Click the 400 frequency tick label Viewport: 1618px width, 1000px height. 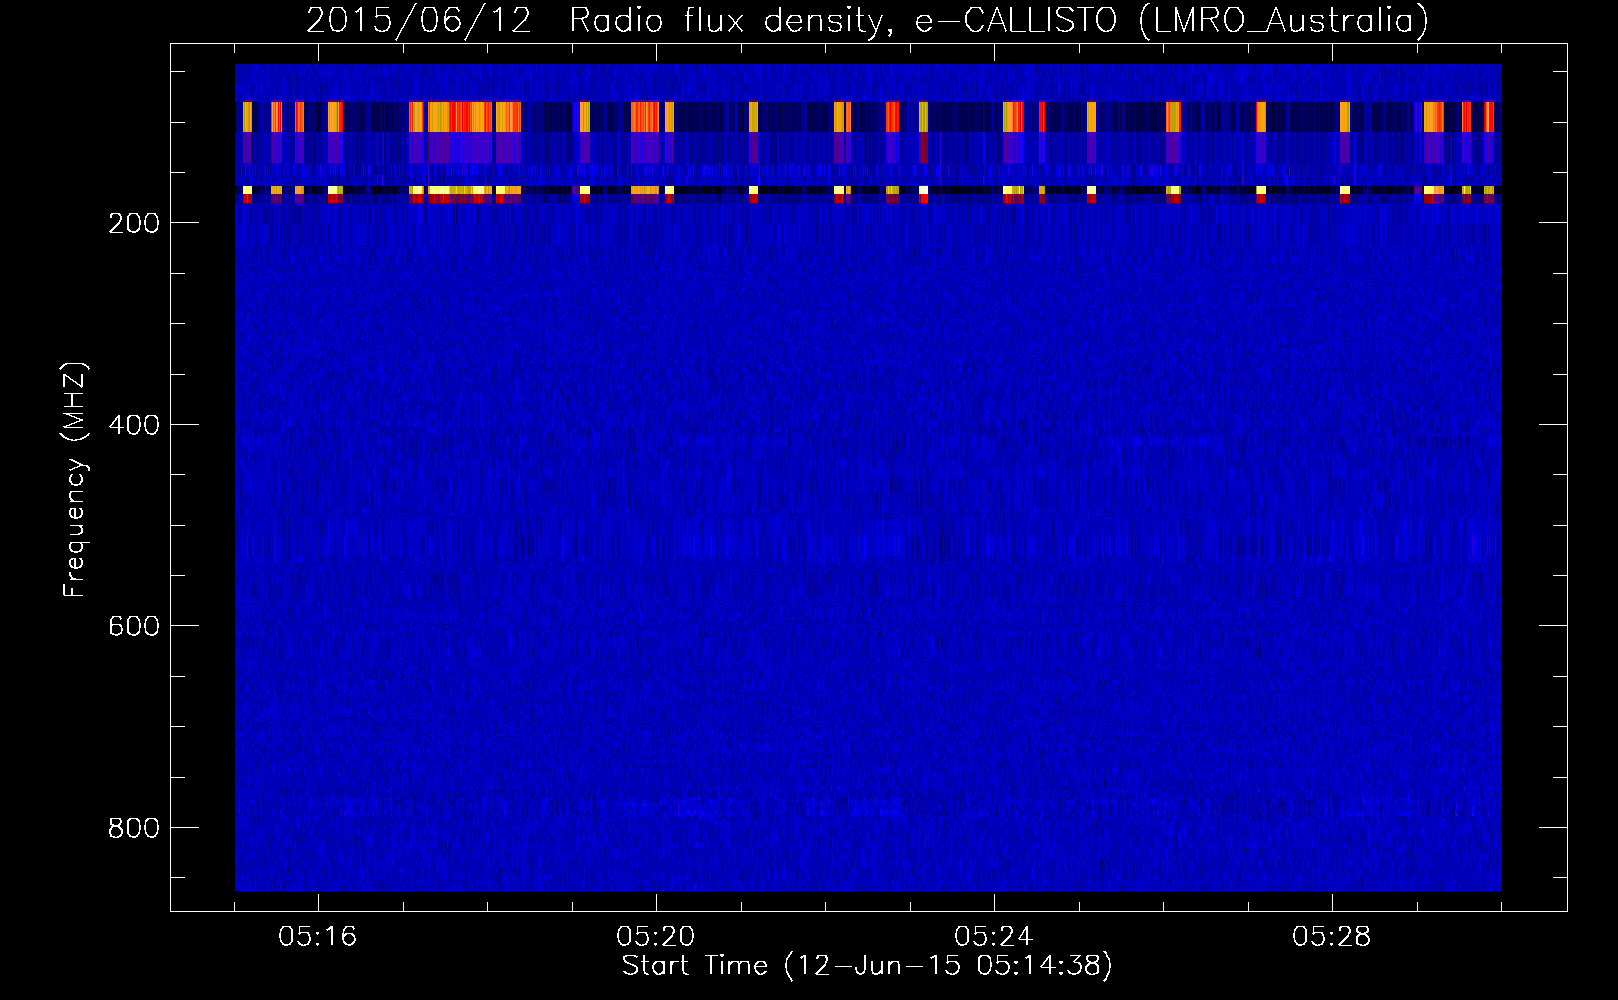point(133,425)
